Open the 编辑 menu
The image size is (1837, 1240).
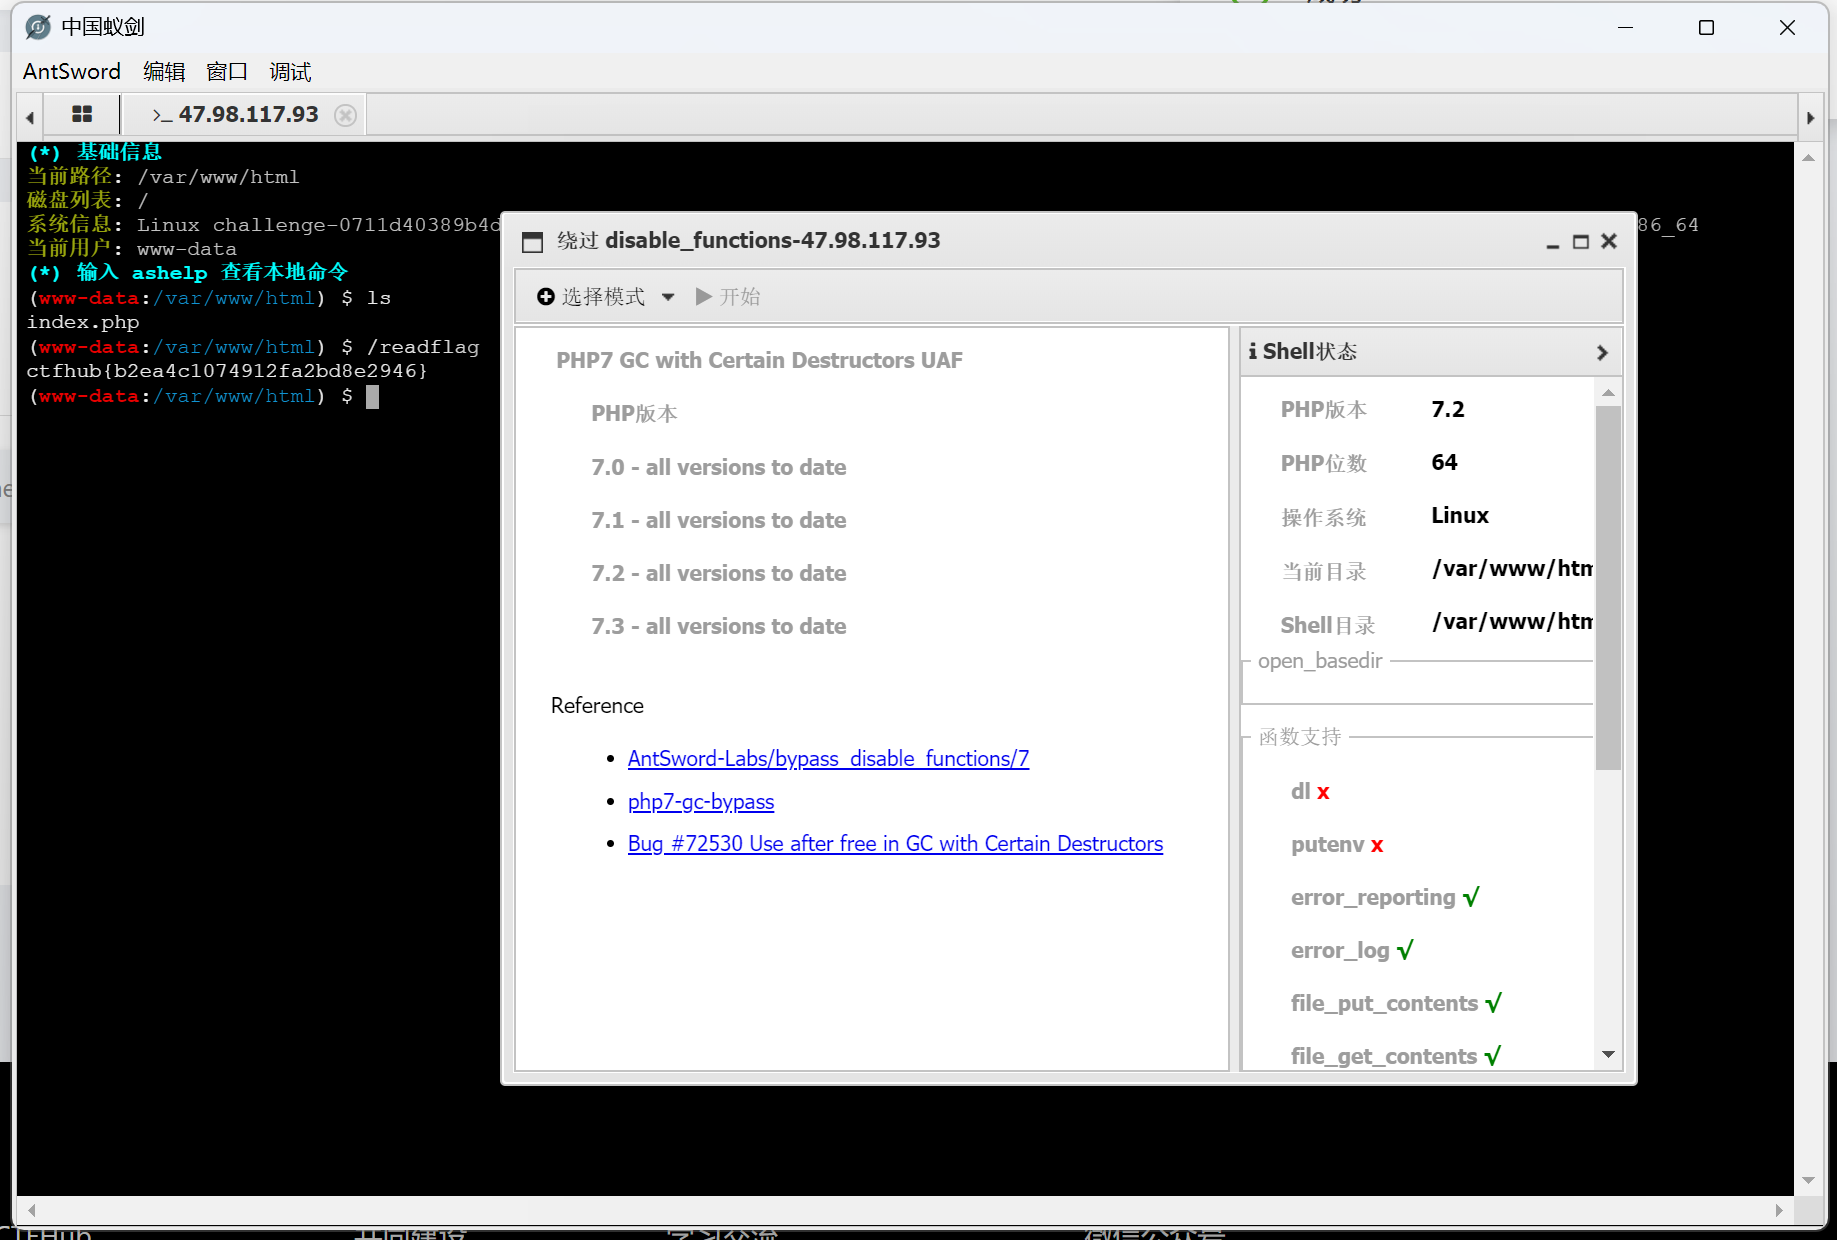tap(164, 71)
